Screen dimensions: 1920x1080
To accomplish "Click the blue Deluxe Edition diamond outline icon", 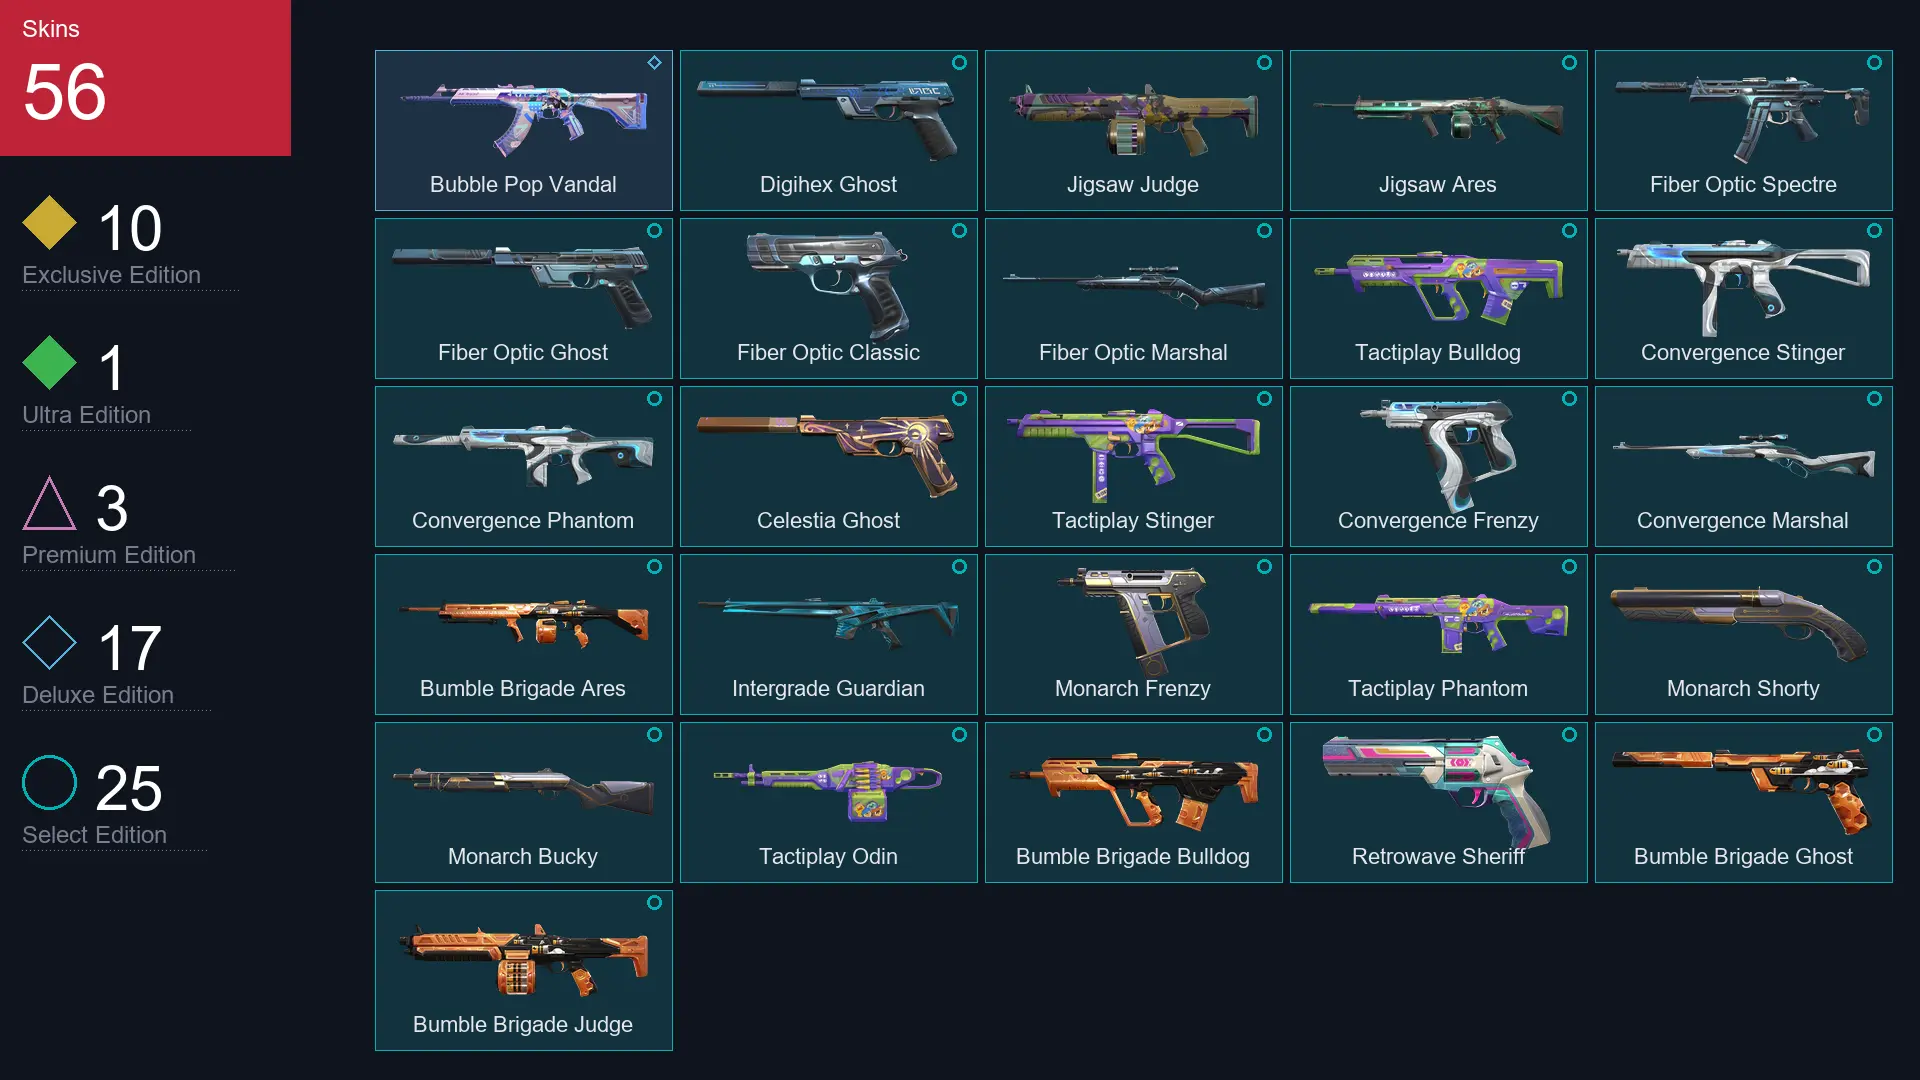I will click(x=49, y=642).
